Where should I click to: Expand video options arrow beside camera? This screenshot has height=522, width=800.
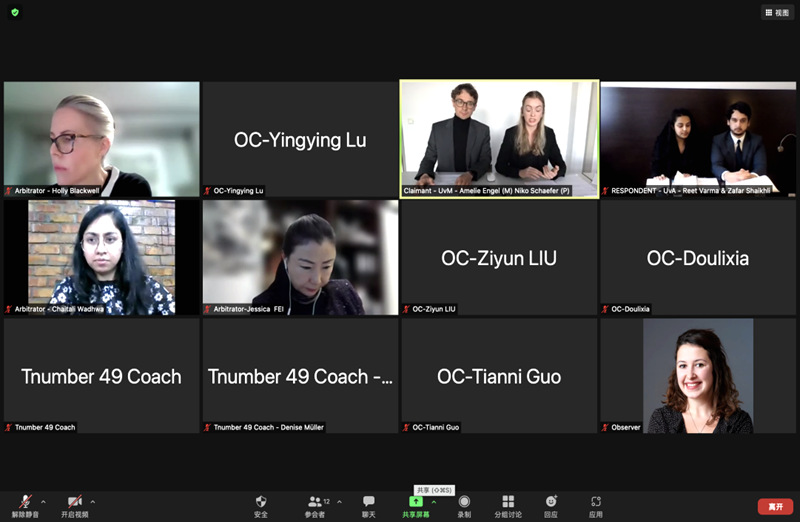tap(93, 502)
